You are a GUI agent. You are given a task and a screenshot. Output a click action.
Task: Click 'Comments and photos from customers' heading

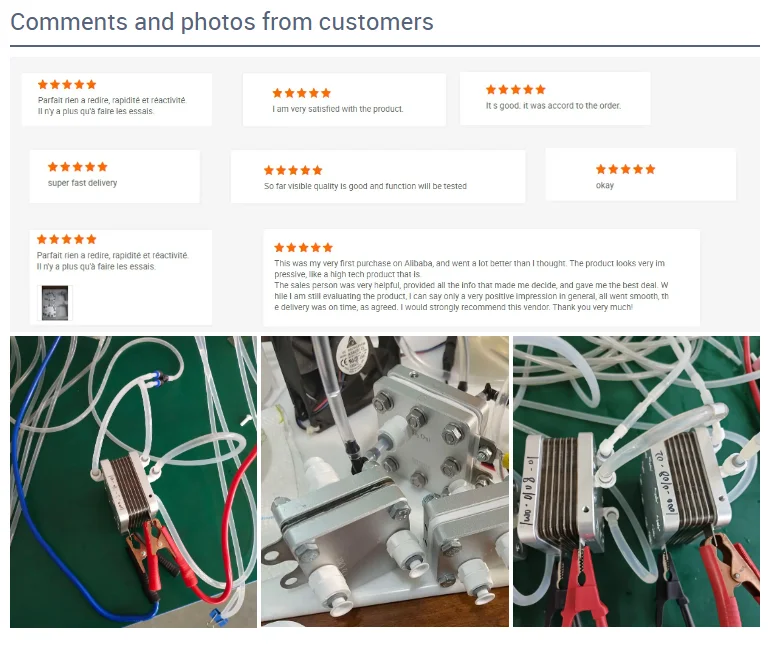(x=222, y=22)
